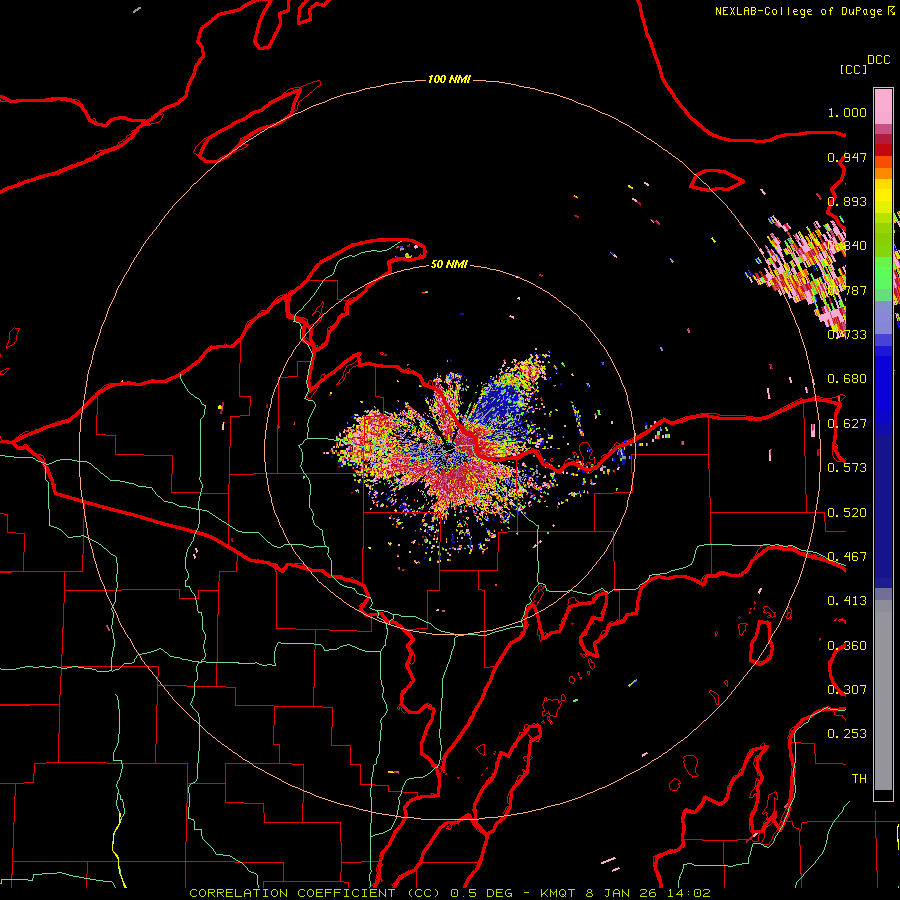This screenshot has width=900, height=900.
Task: Click the 100 NMI range ring label
Action: (x=449, y=79)
